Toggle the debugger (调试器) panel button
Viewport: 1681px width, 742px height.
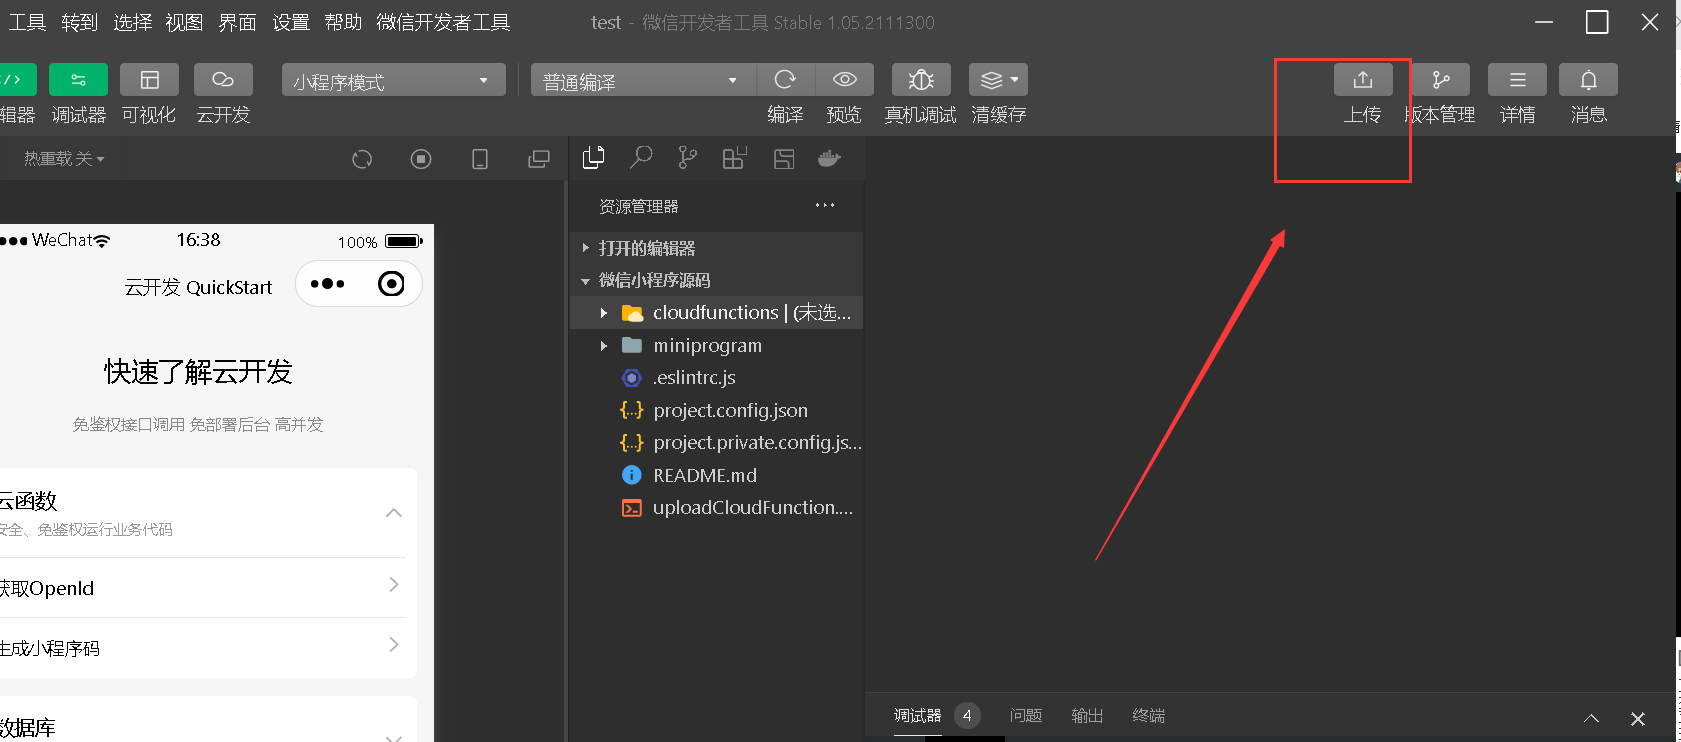point(78,80)
